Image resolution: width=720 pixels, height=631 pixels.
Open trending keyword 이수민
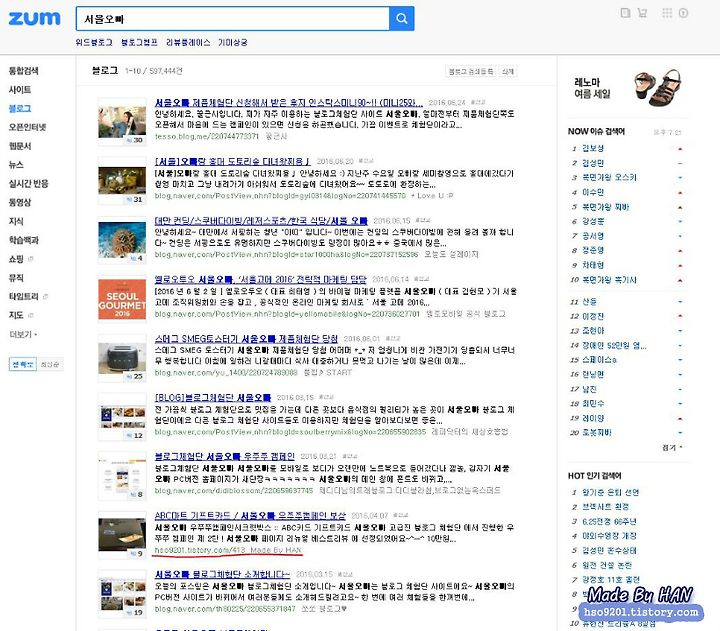tap(593, 192)
